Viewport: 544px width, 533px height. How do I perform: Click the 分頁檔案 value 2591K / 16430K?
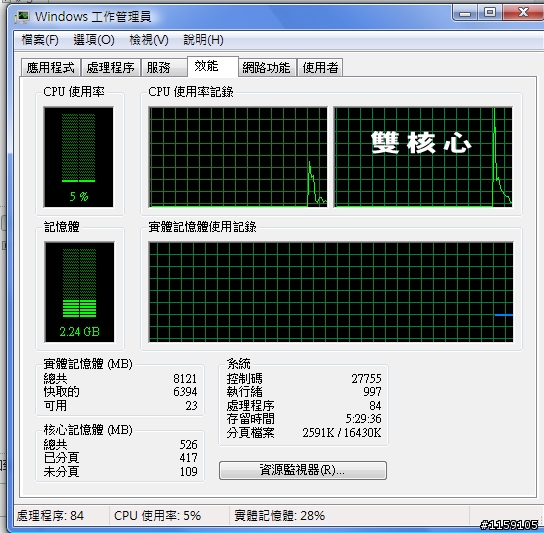342,432
